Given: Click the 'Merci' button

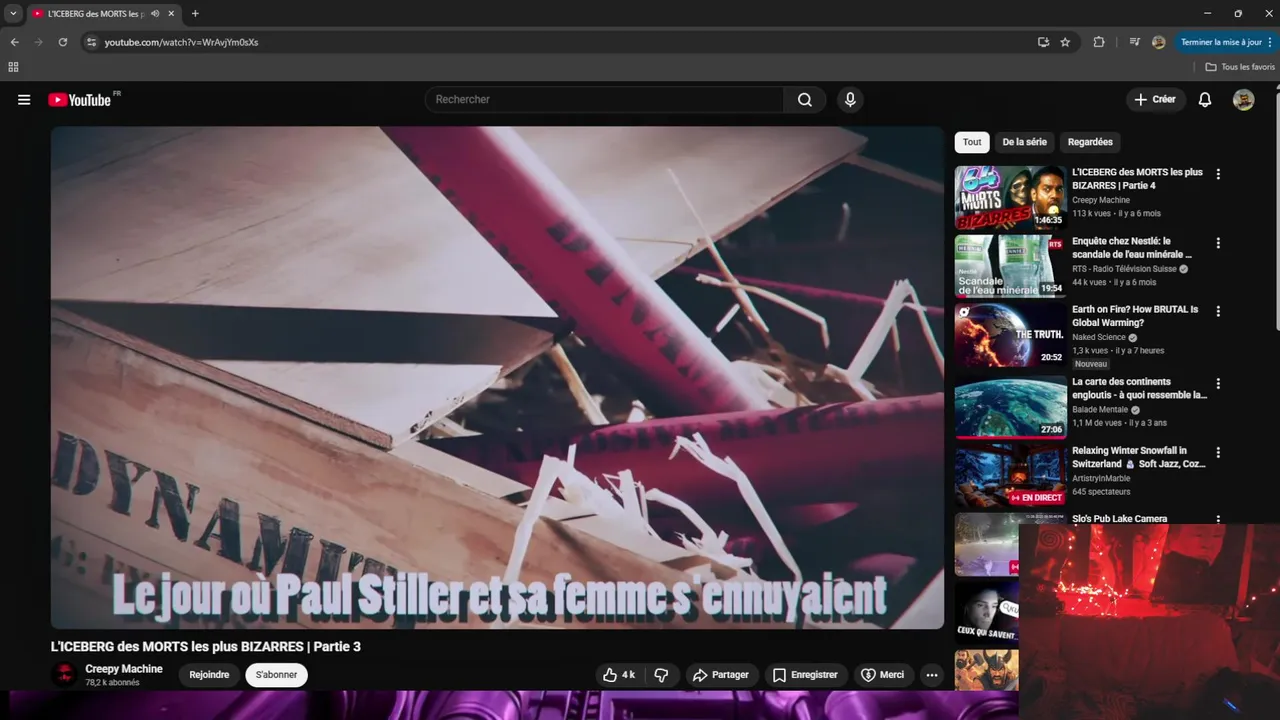Looking at the screenshot, I should click(x=882, y=675).
